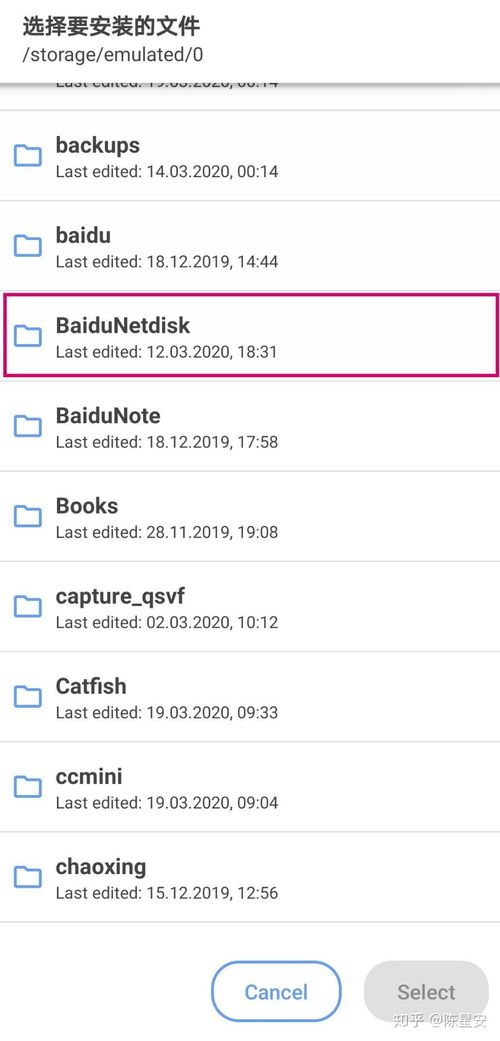Screen dimensions: 500x1041
Task: Click the Cancel button
Action: pos(276,992)
